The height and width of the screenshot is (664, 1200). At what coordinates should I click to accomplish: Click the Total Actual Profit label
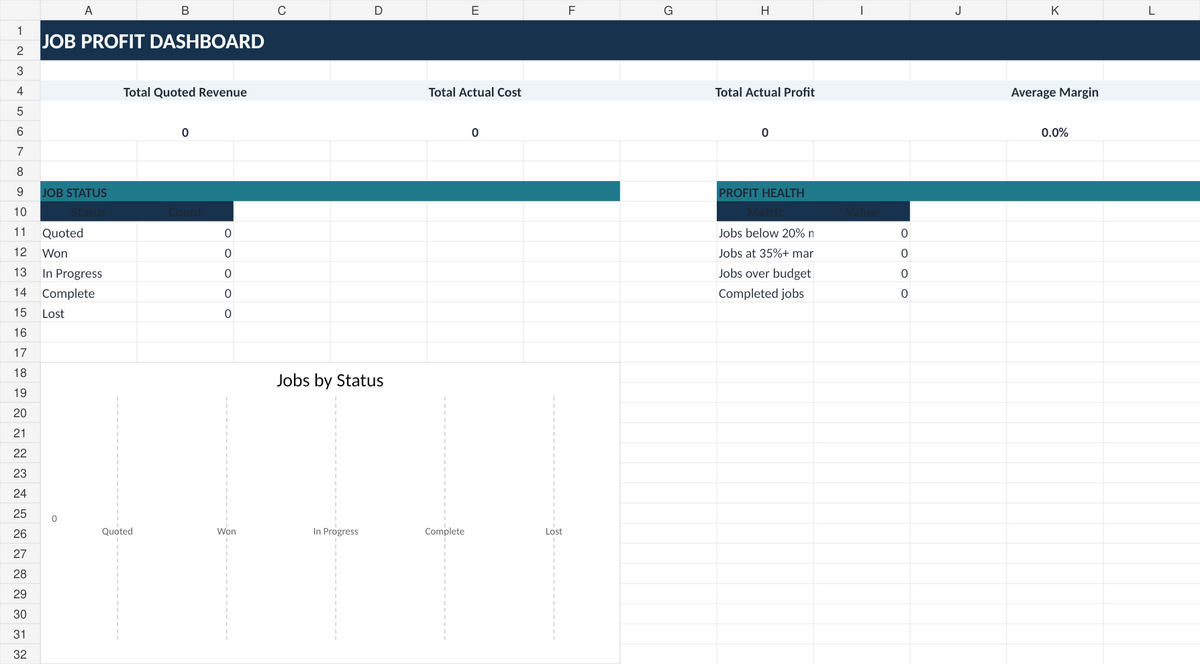[x=765, y=92]
